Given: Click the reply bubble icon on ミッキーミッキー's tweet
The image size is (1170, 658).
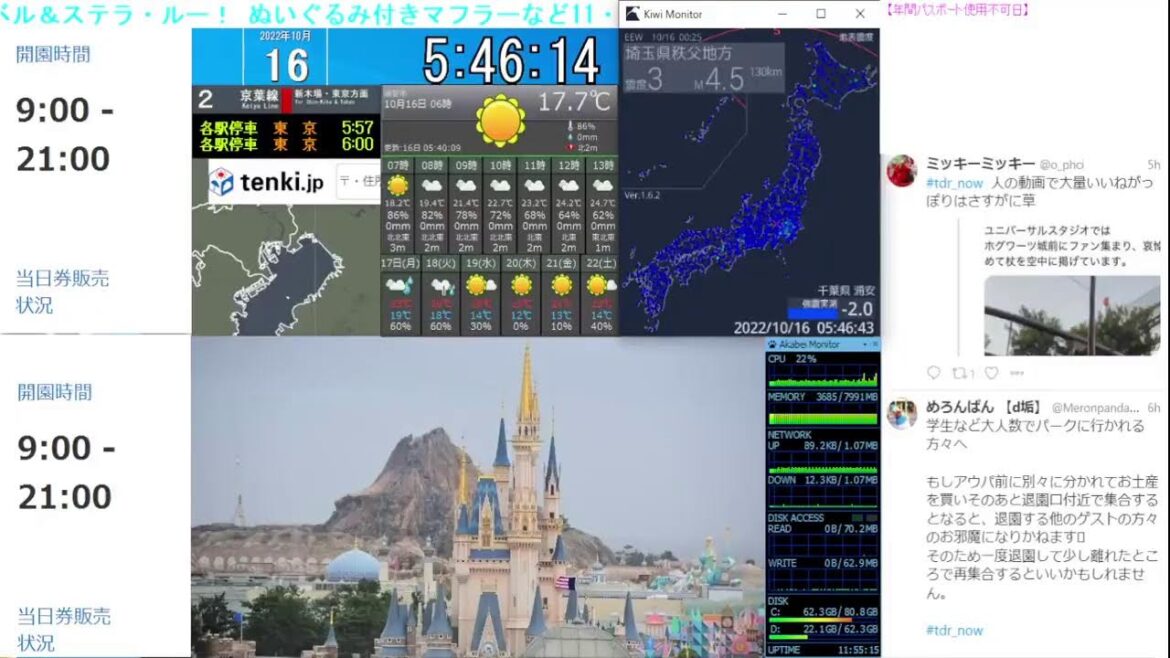Looking at the screenshot, I should [934, 371].
